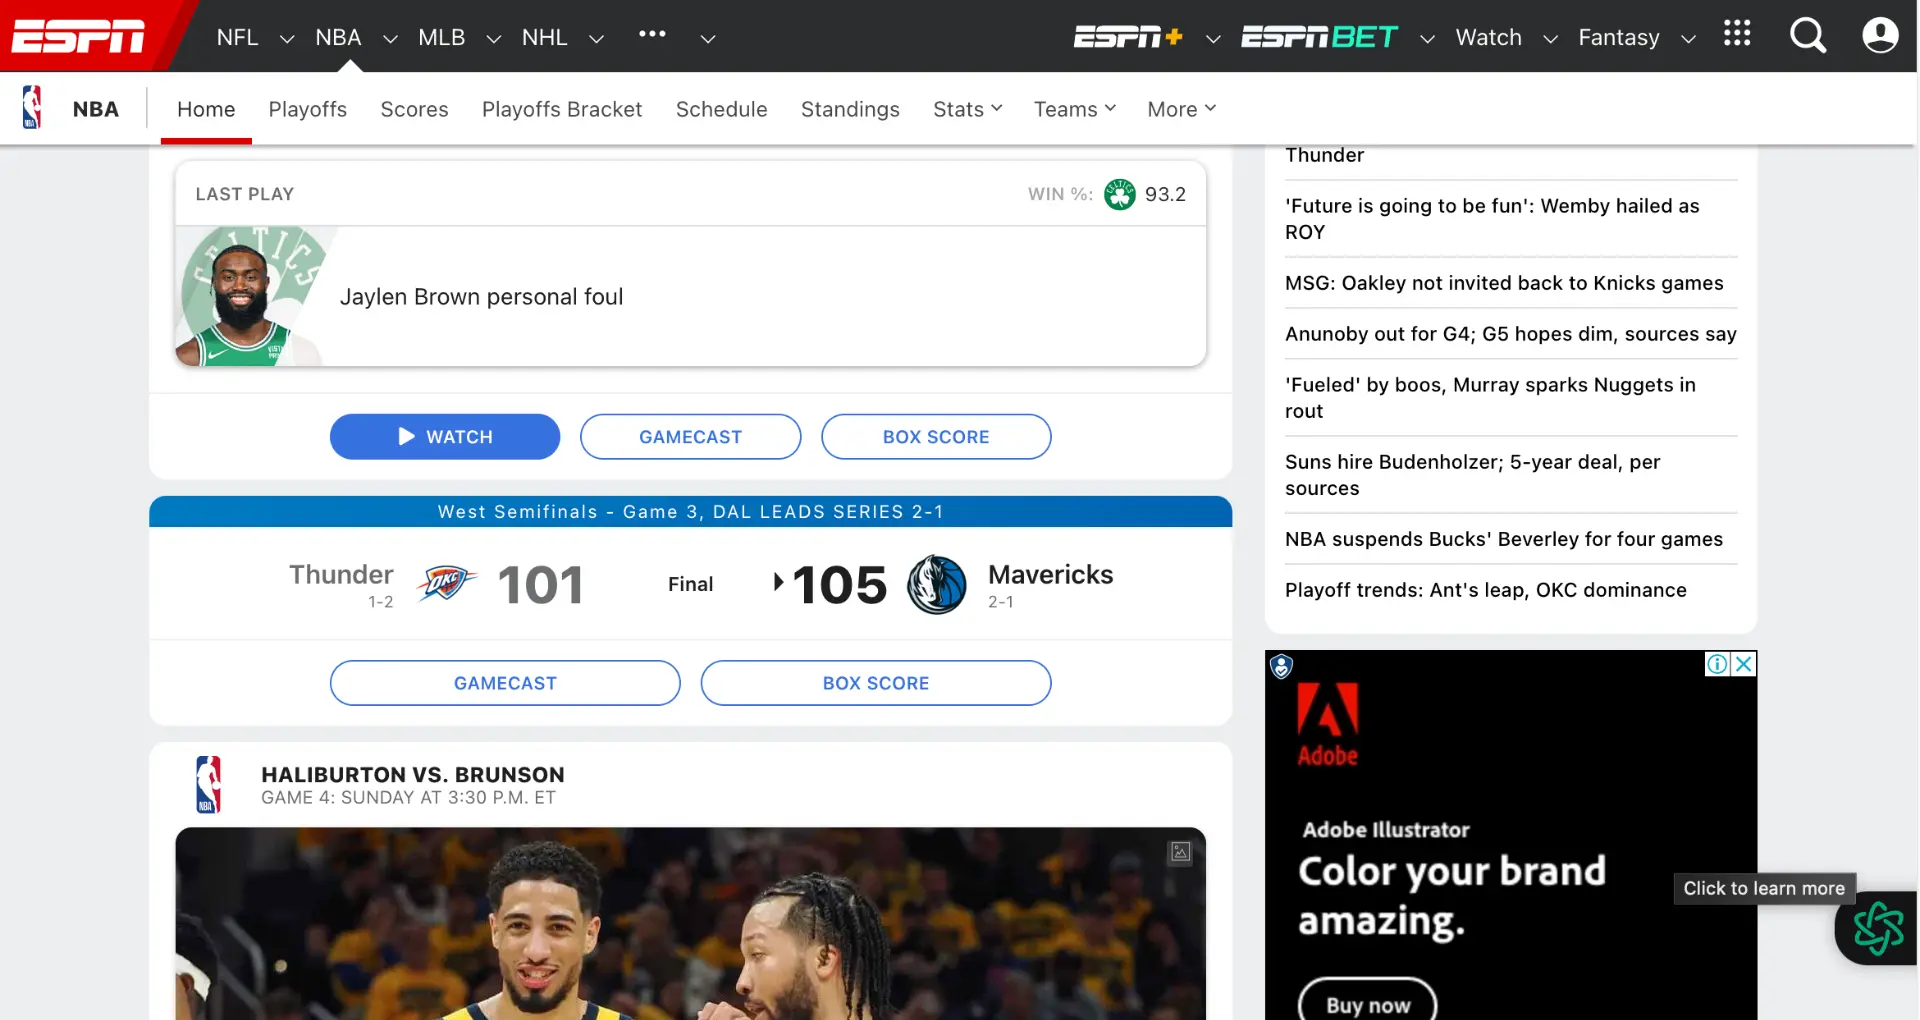Screen dimensions: 1920x1020
Task: Click the Adobe logo in the ad
Action: [x=1327, y=725]
